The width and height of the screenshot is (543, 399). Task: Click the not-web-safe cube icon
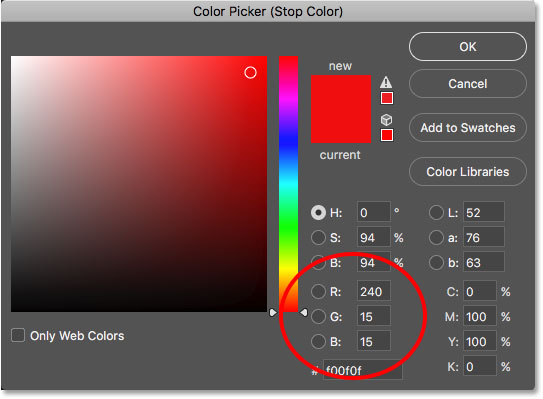click(386, 120)
